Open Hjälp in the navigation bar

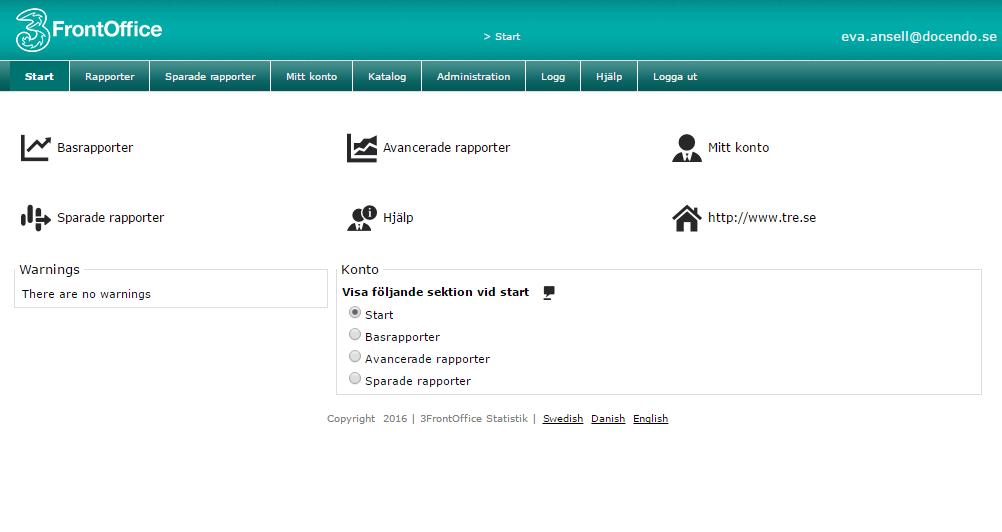click(609, 76)
